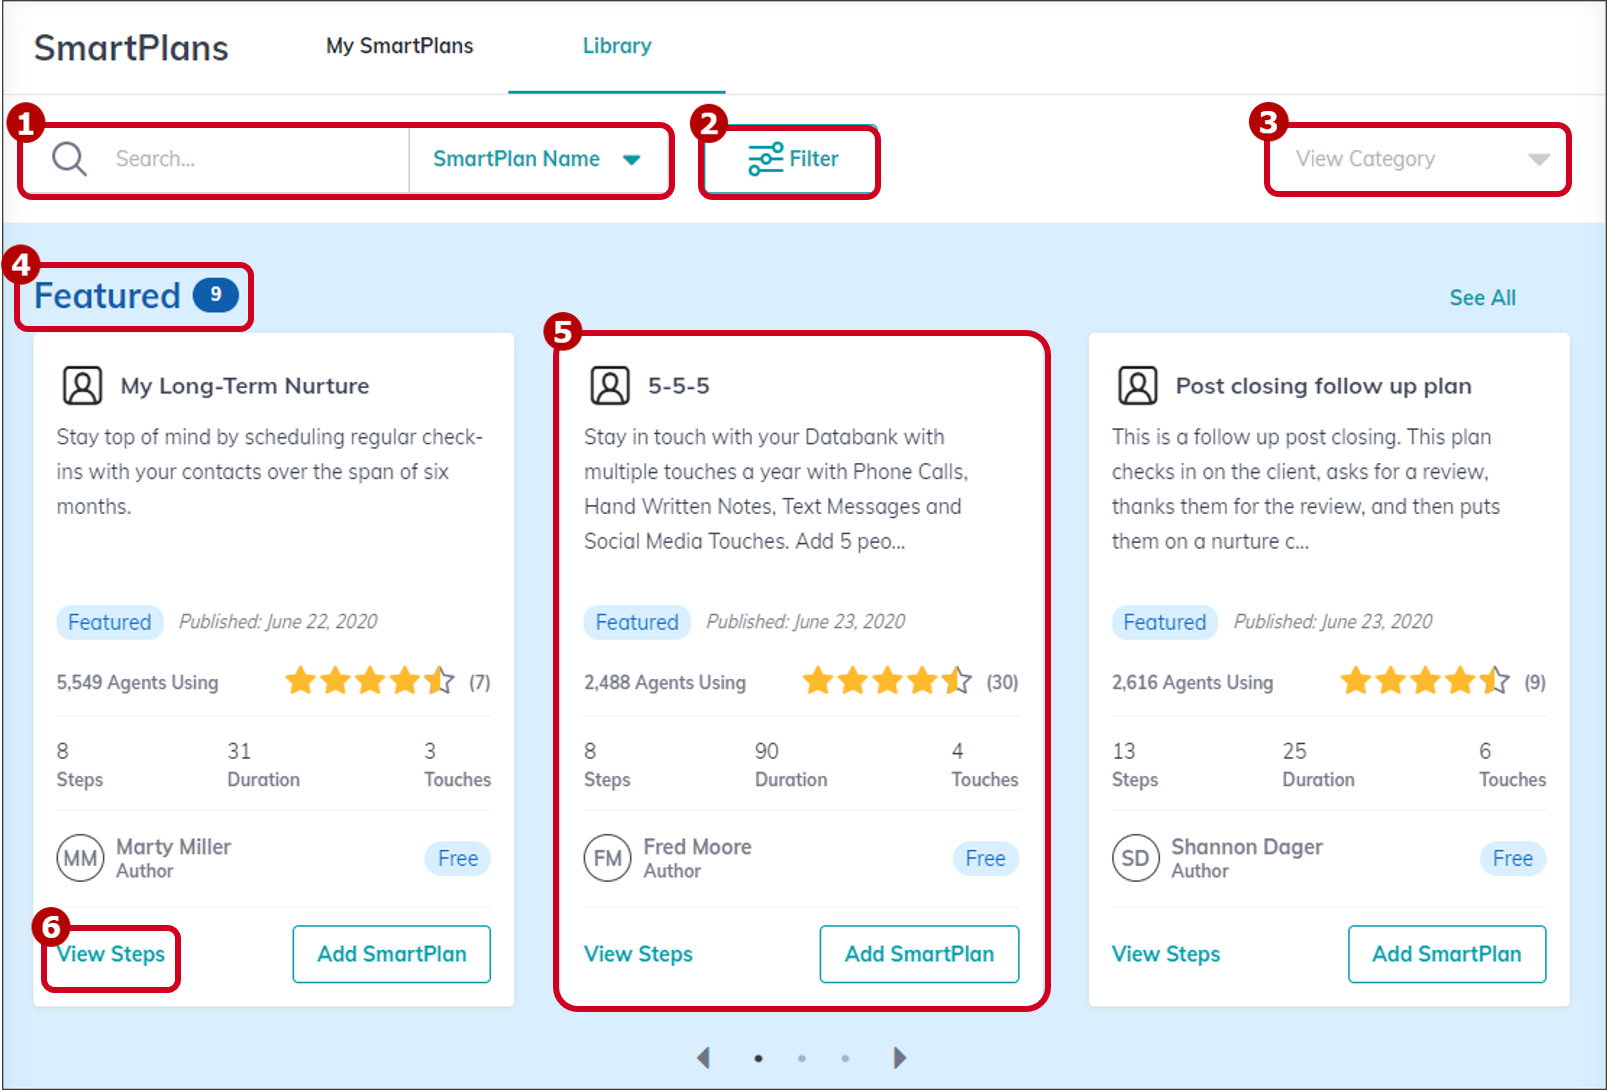This screenshot has height=1090, width=1607.
Task: Click the carousel next arrow
Action: [x=898, y=1057]
